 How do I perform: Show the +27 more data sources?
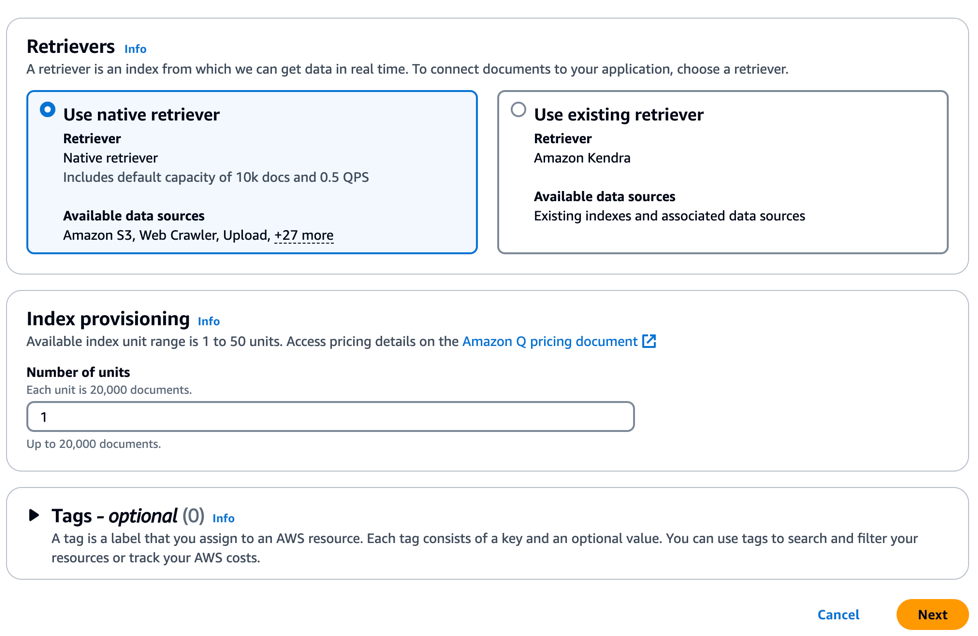(304, 236)
